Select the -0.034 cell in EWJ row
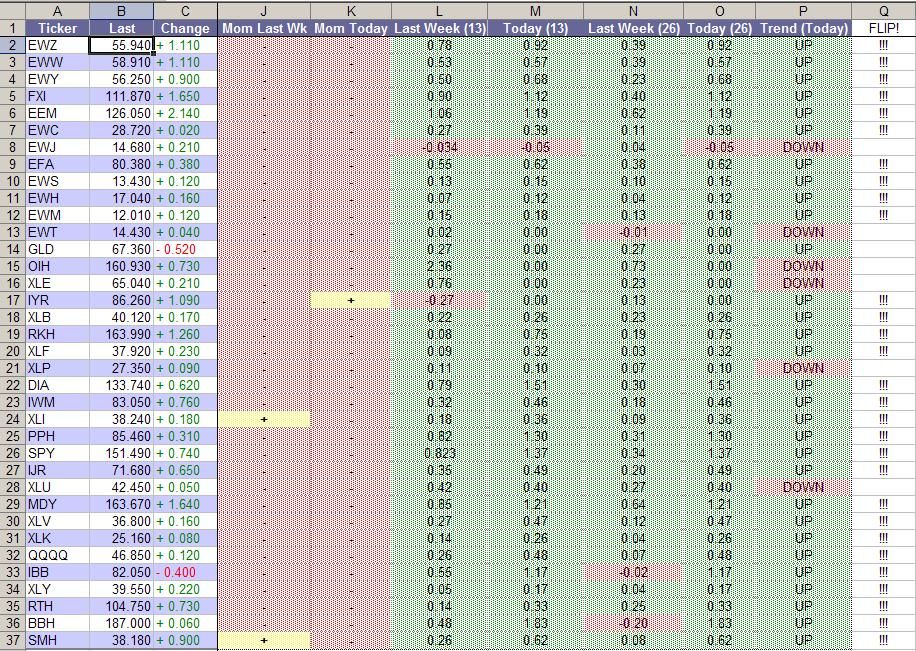This screenshot has width=916, height=651. point(439,147)
